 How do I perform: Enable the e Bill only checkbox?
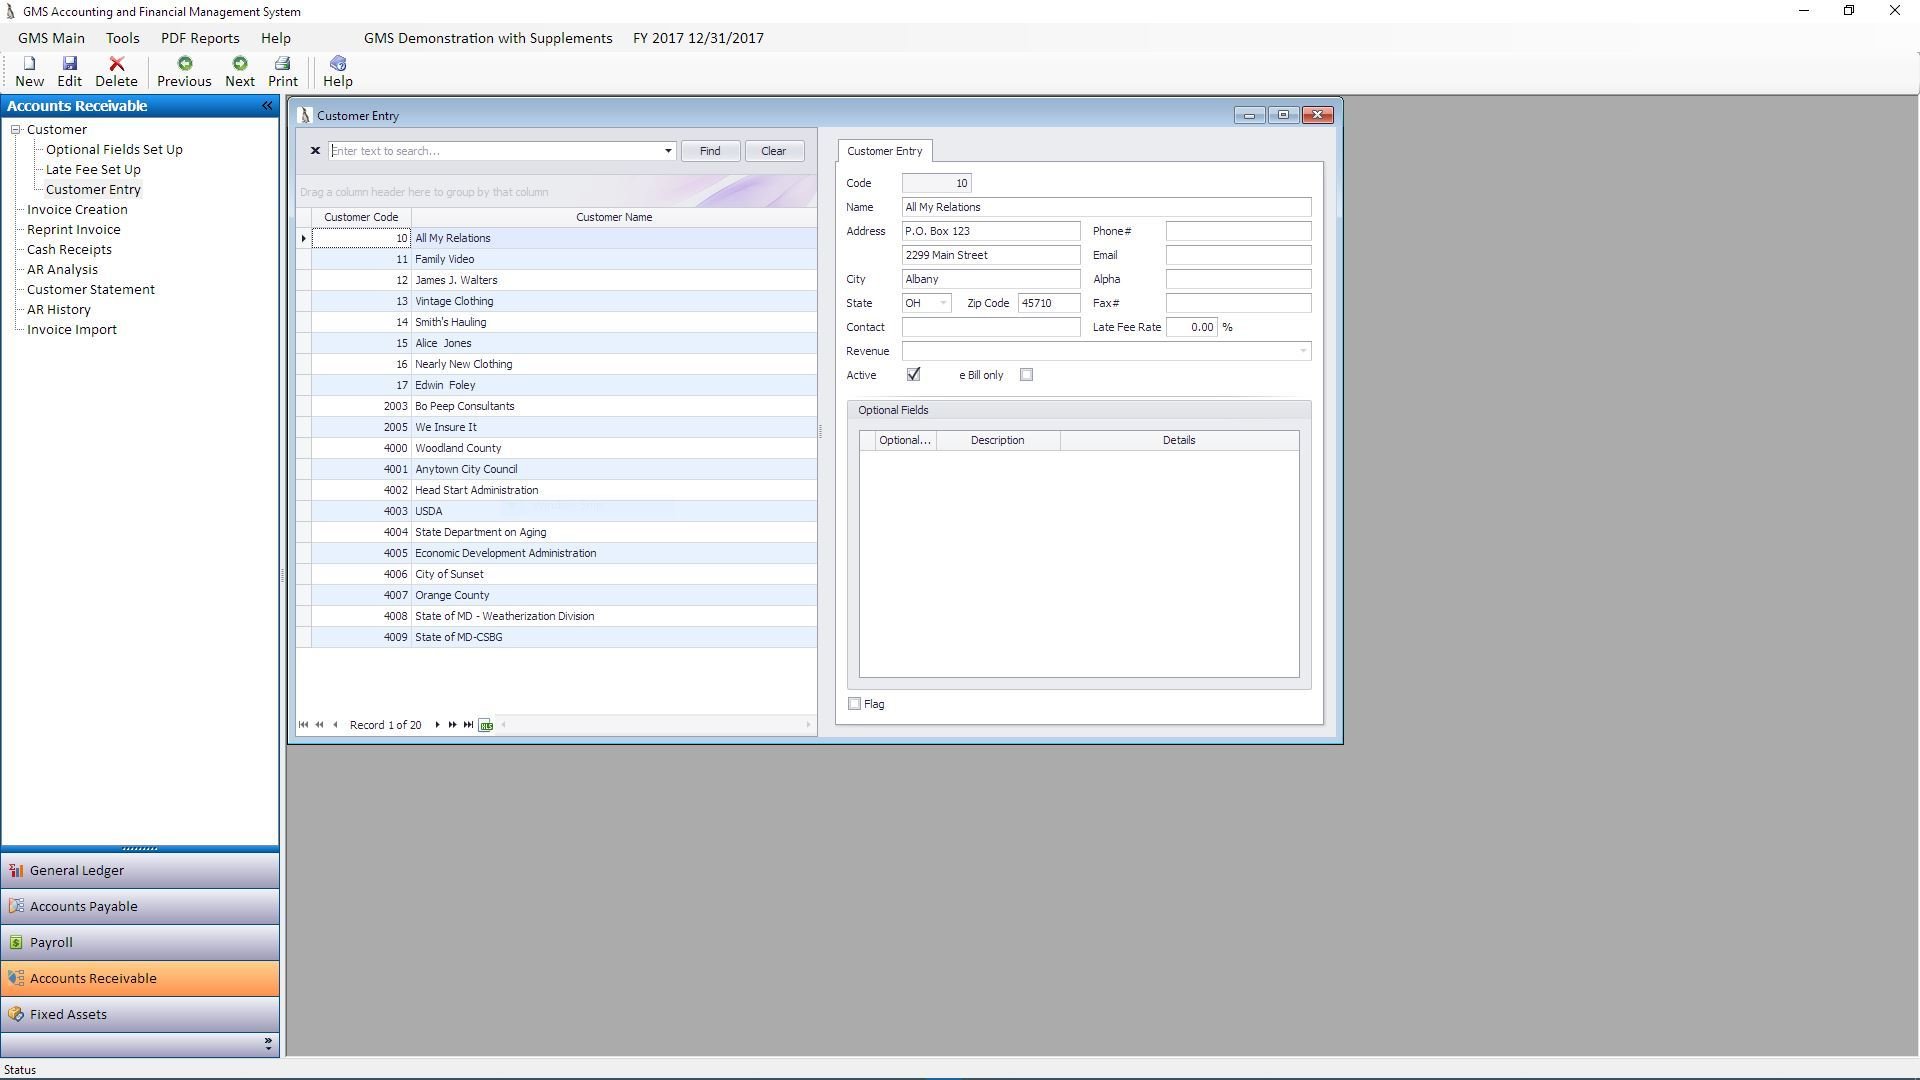click(x=1026, y=375)
